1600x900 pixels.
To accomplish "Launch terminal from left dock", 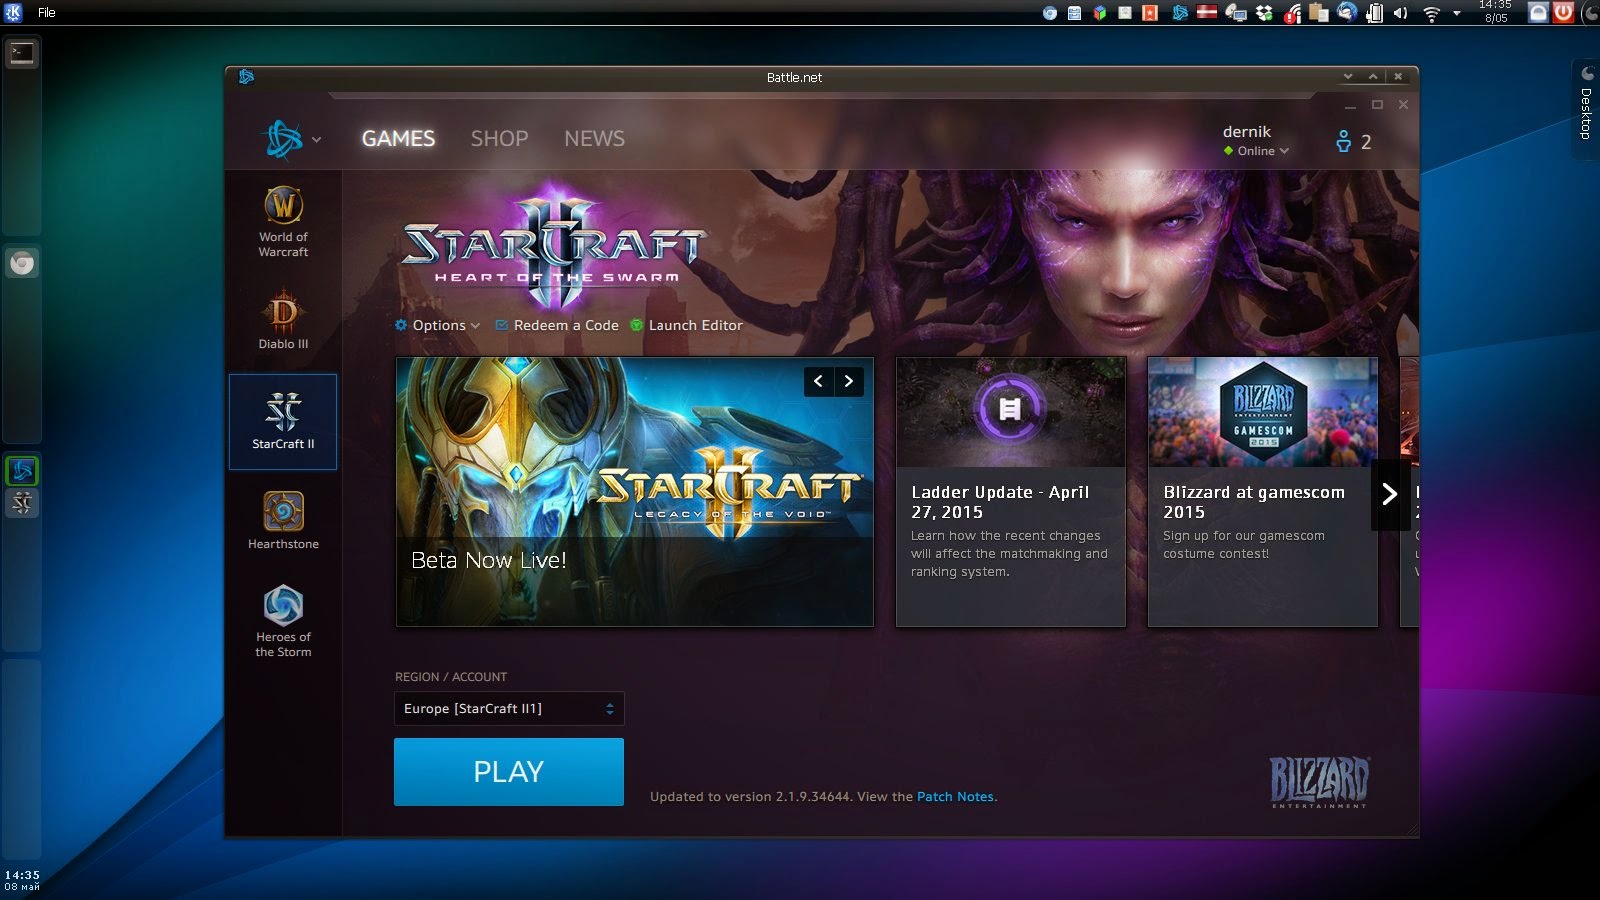I will 22,53.
